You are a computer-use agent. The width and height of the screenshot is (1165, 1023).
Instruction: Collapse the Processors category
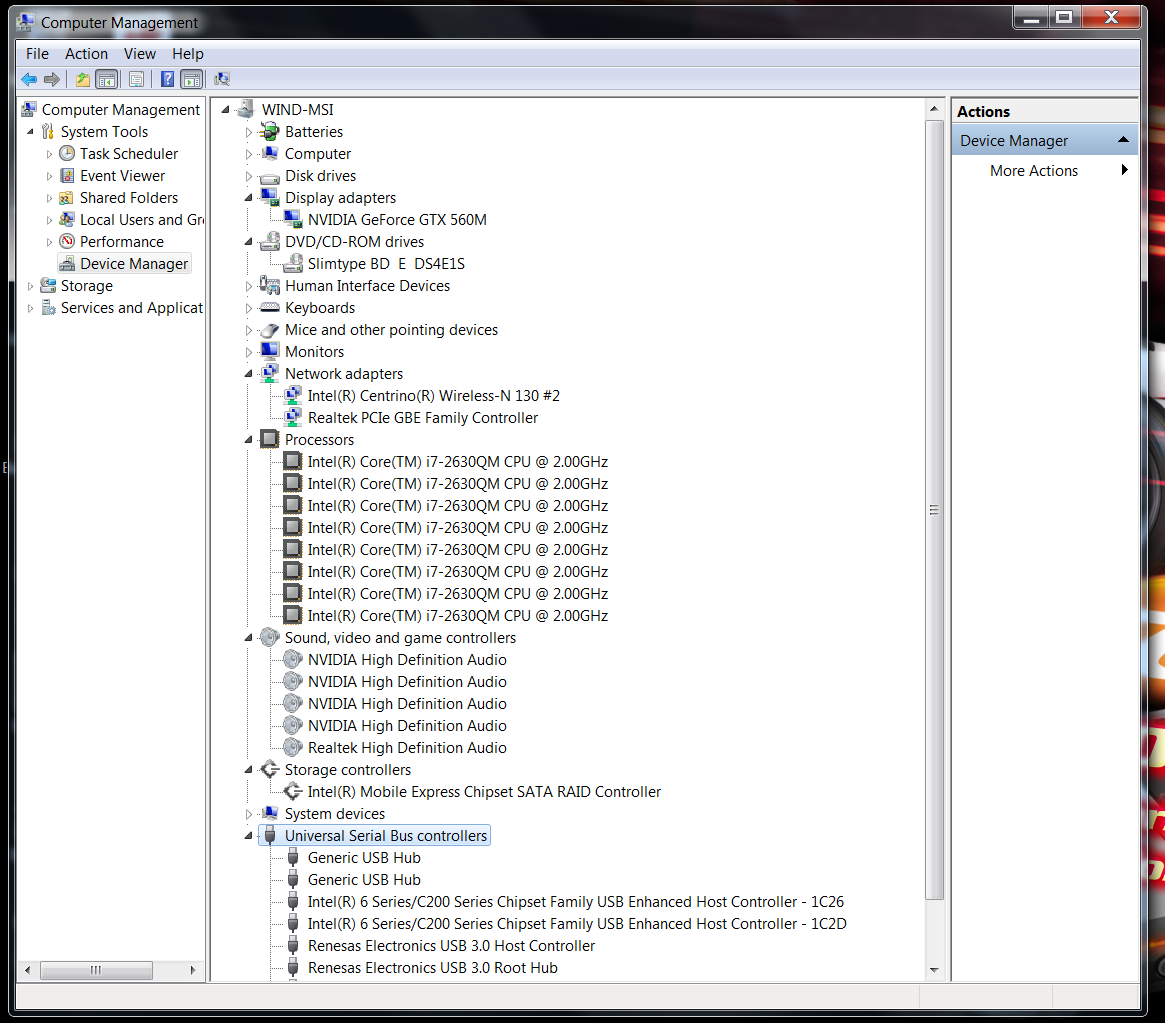click(250, 440)
